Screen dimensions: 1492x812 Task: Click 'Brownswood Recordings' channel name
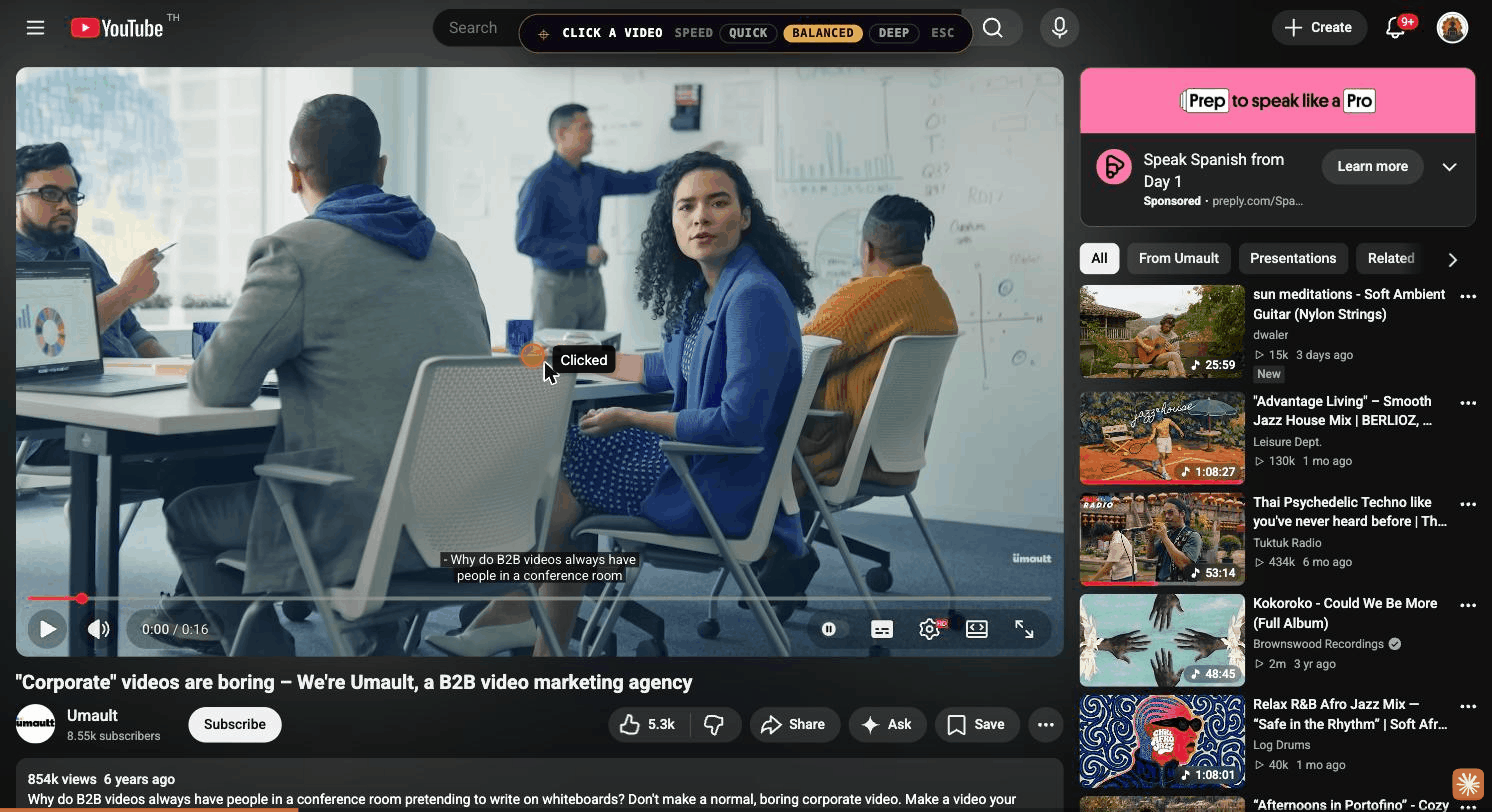[1318, 644]
